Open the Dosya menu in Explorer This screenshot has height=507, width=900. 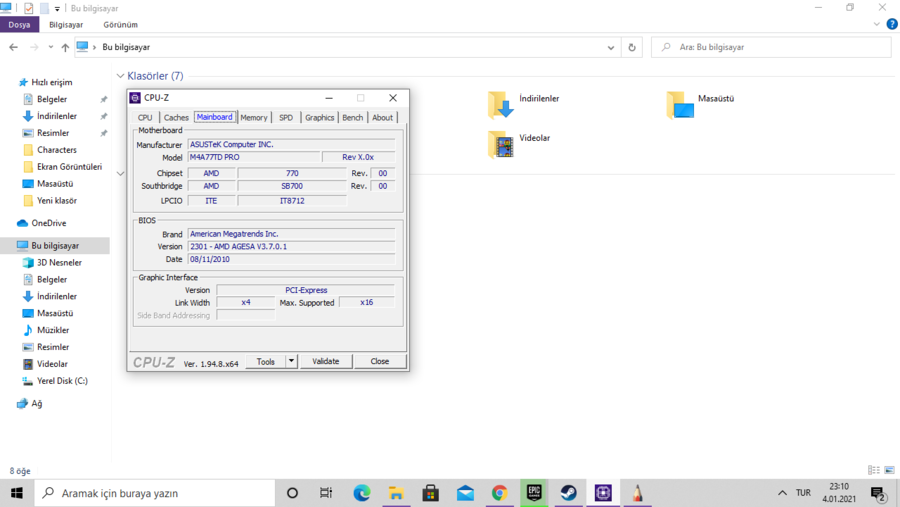(x=20, y=25)
